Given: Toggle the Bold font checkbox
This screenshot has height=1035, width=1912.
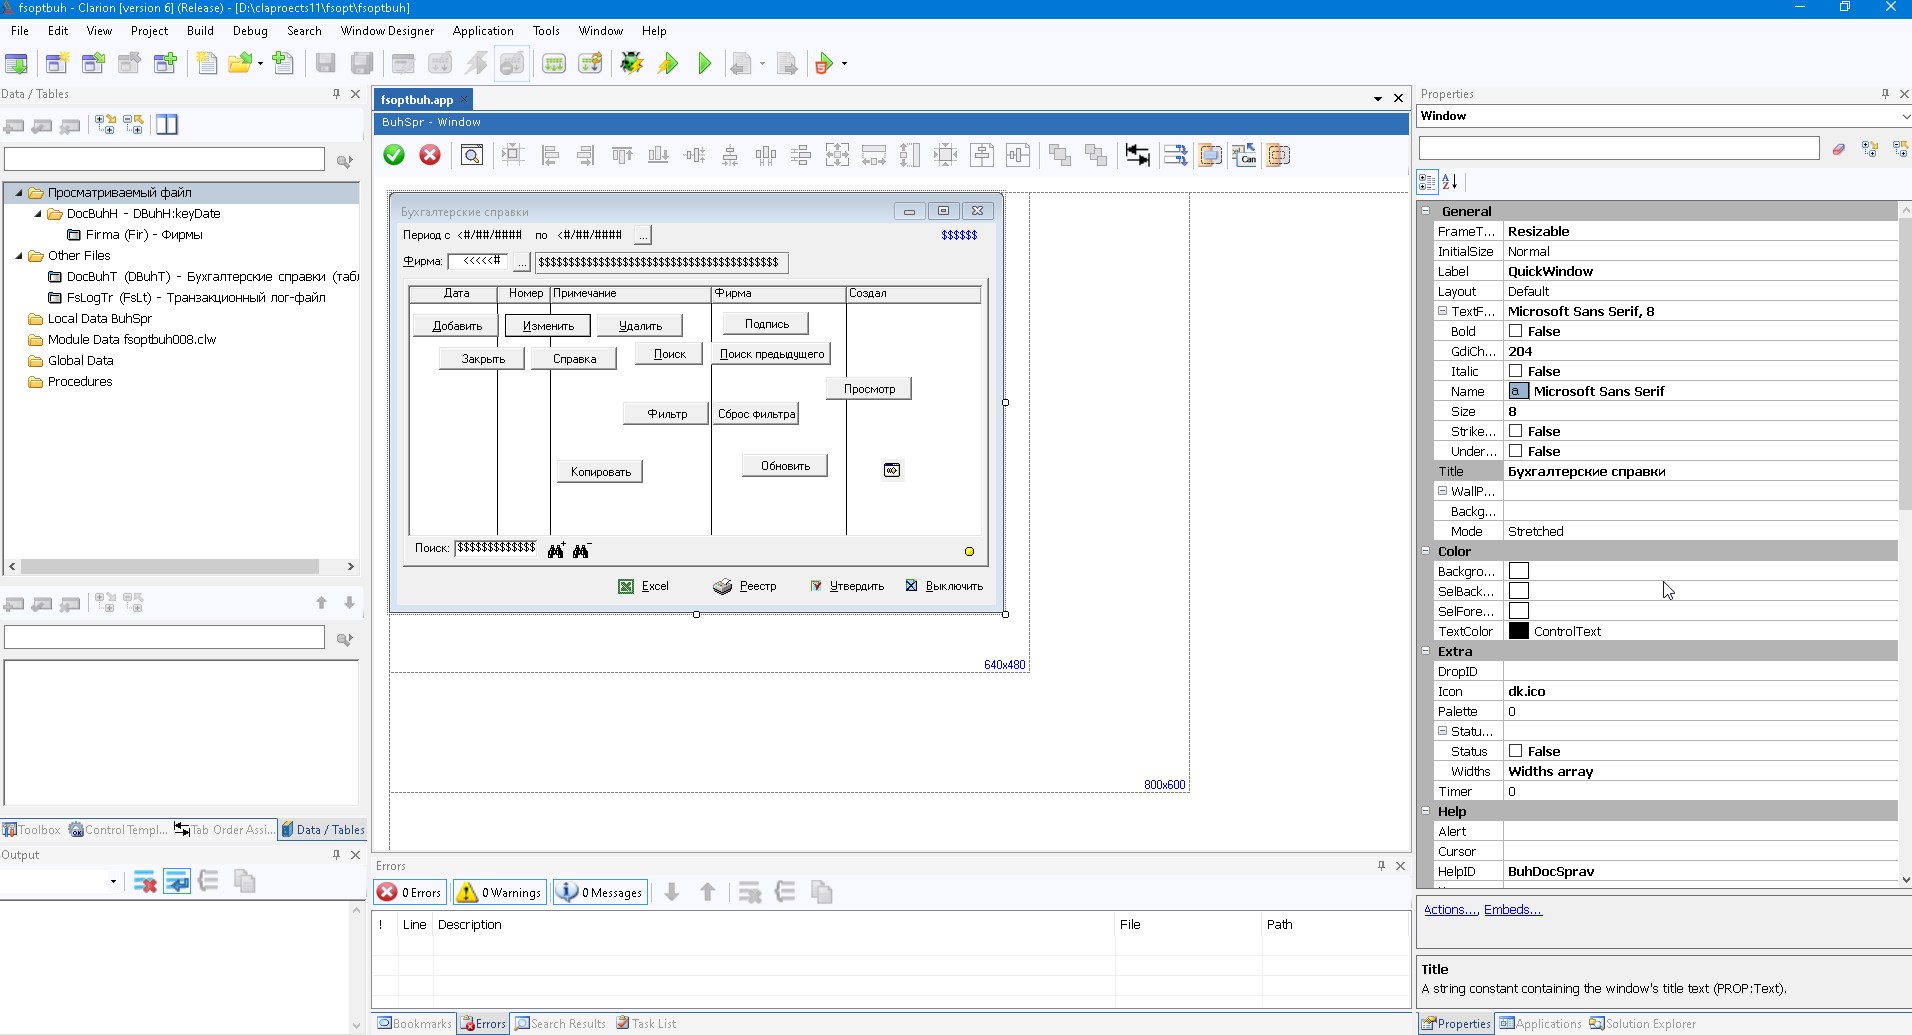Looking at the screenshot, I should pyautogui.click(x=1515, y=331).
